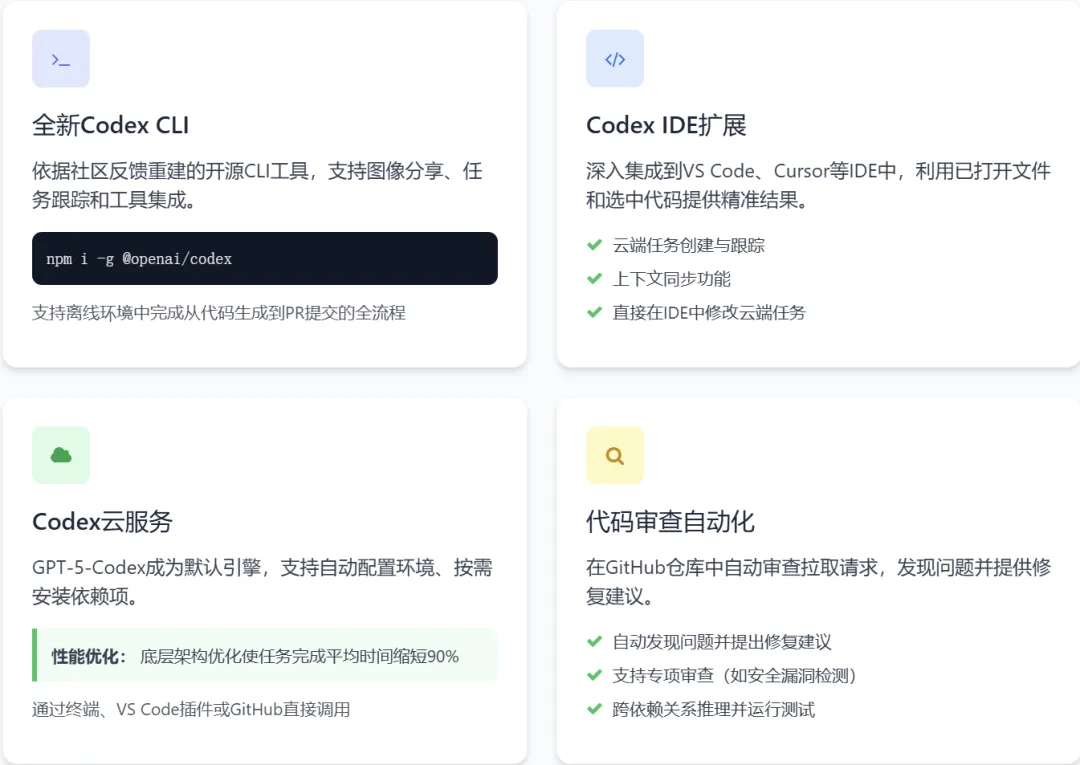Viewport: 1080px width, 765px height.
Task: Click the green checkmark next to 上下文同步功能
Action: [x=594, y=279]
